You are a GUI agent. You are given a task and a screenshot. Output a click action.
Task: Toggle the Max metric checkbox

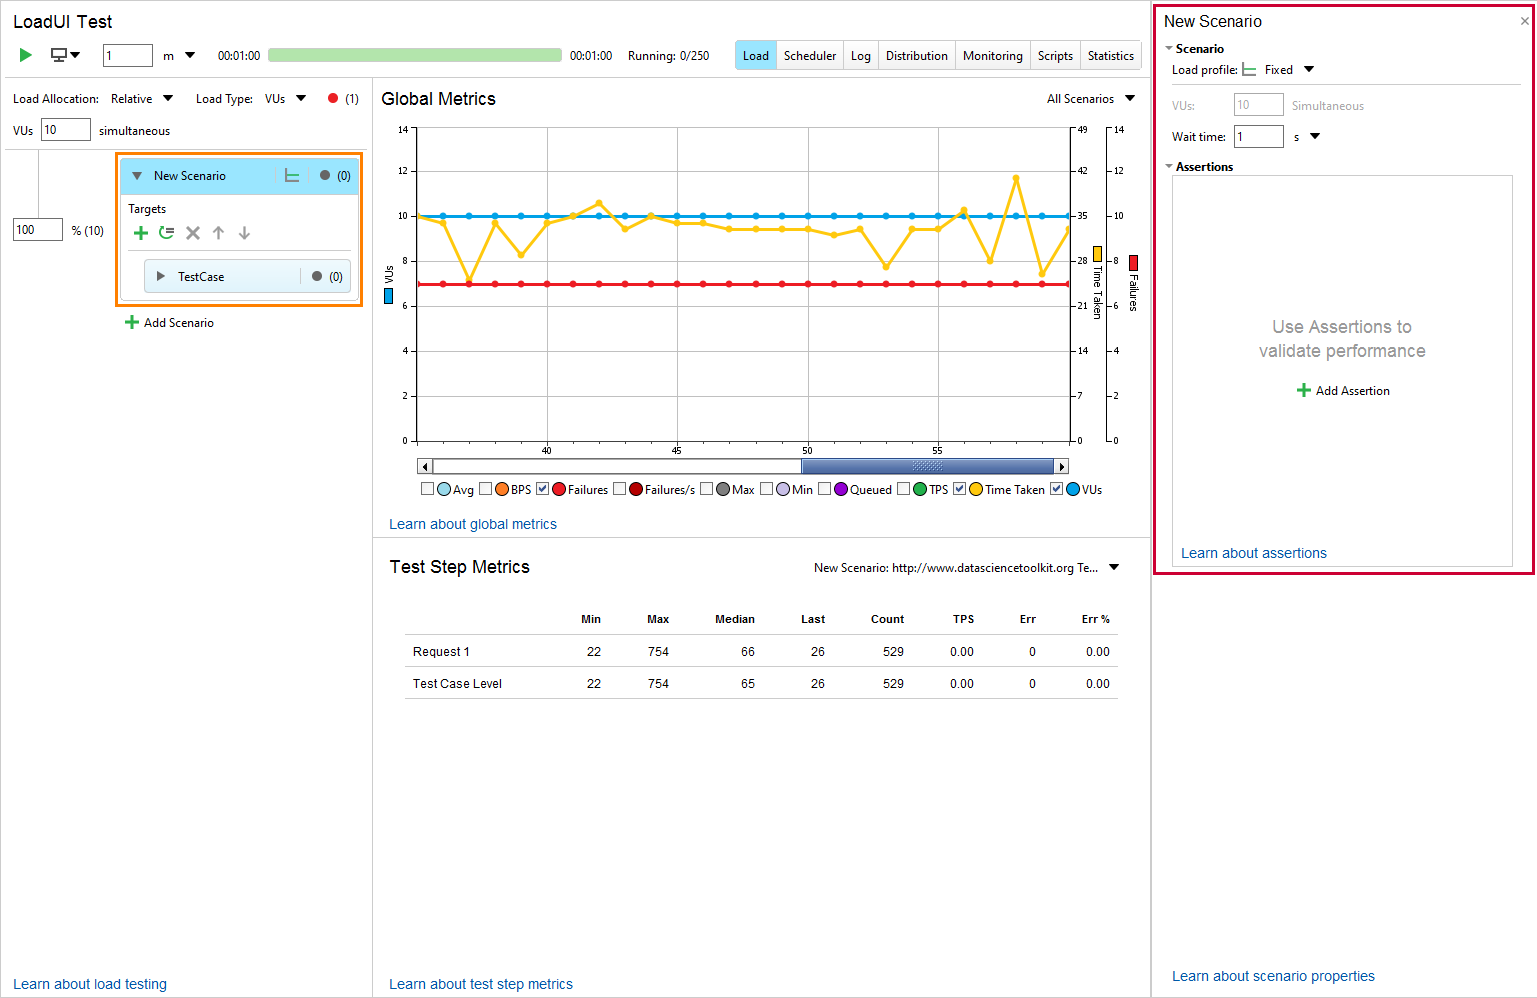(x=707, y=489)
